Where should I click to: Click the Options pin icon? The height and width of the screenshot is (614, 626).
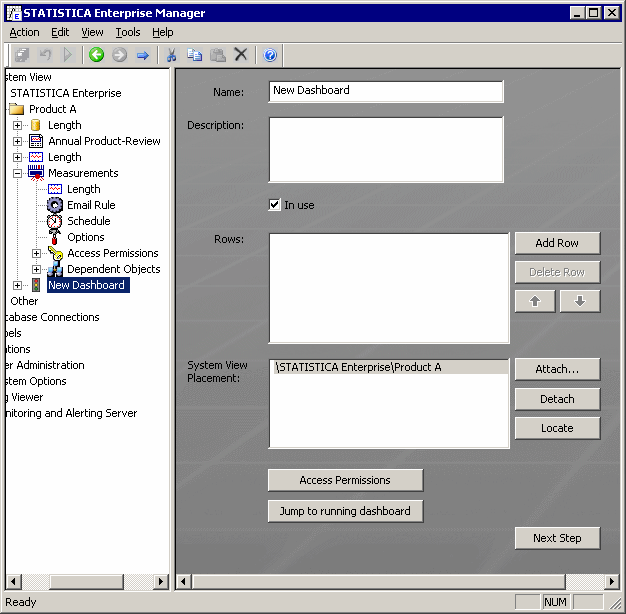(x=55, y=237)
